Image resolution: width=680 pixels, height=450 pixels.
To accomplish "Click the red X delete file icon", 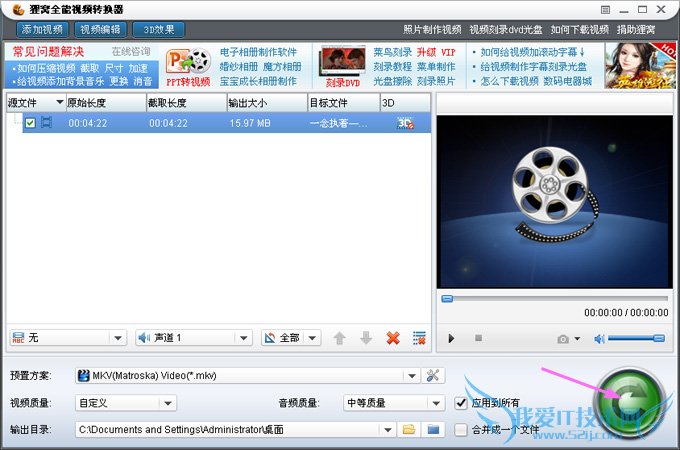I will [393, 338].
